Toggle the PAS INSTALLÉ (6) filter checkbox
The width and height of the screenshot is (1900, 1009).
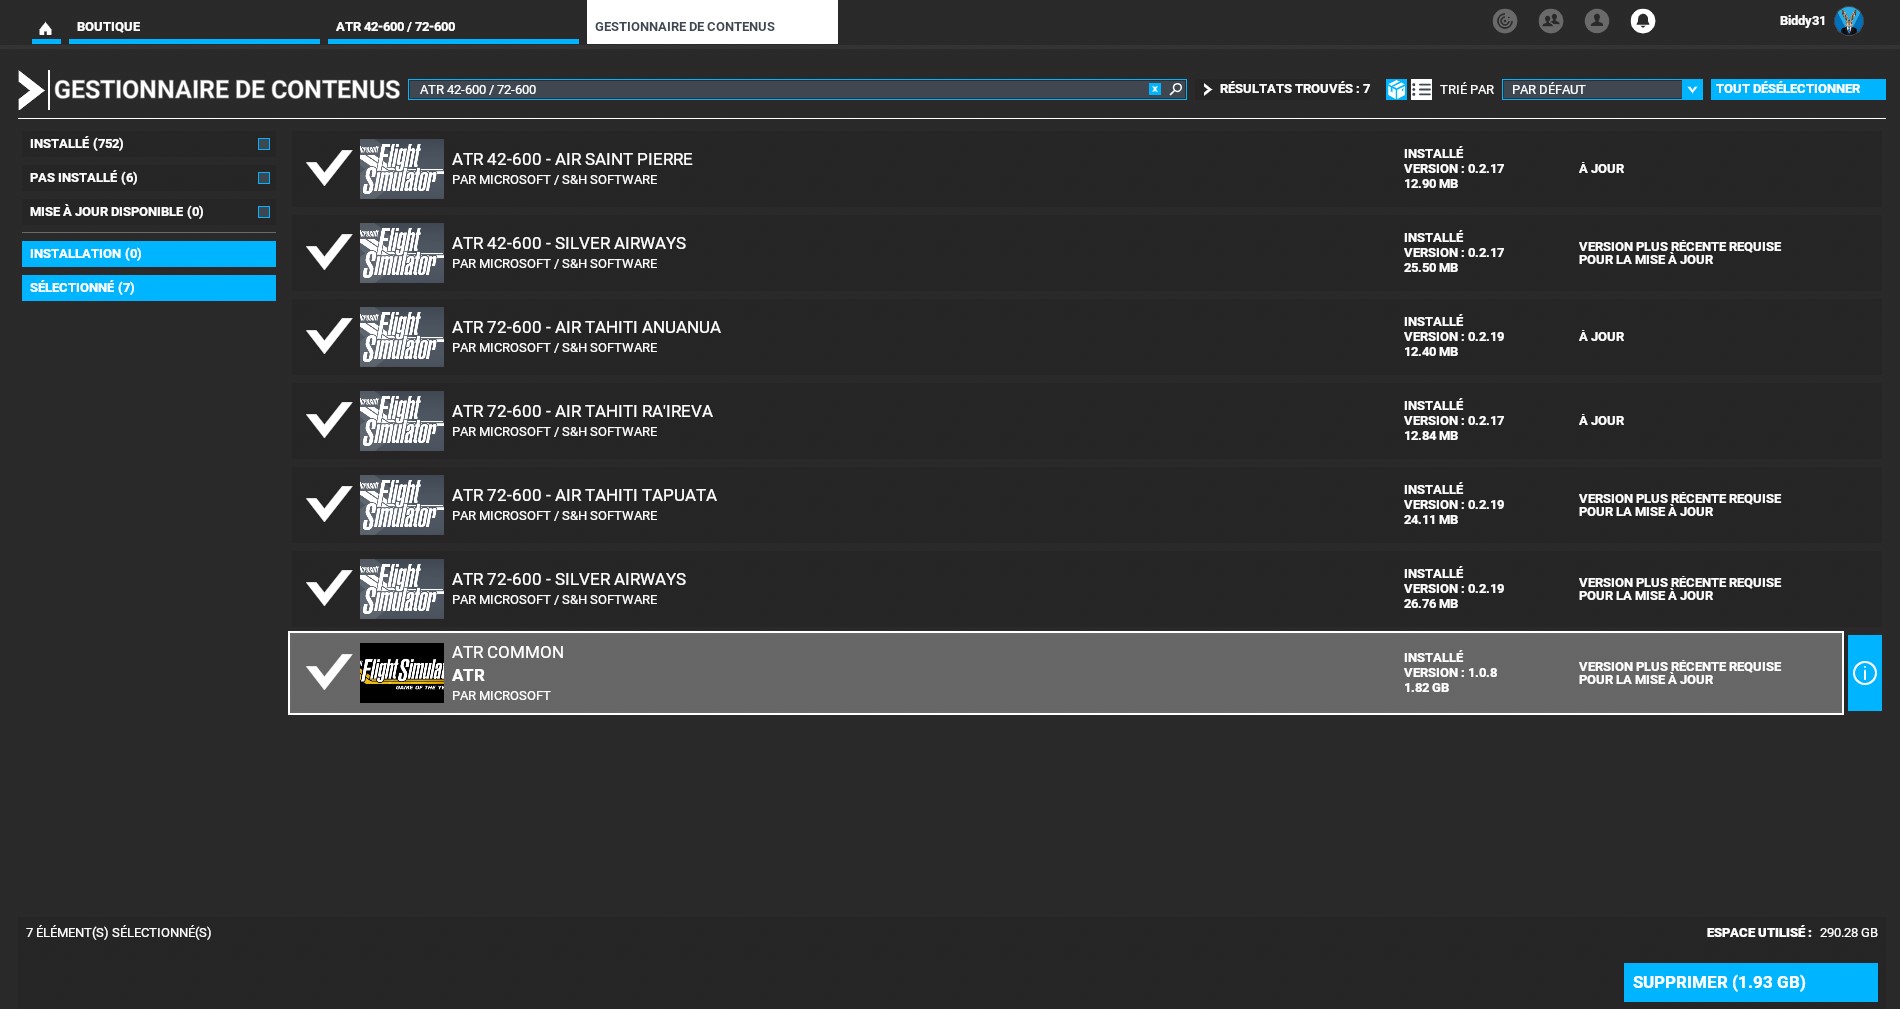coord(264,178)
